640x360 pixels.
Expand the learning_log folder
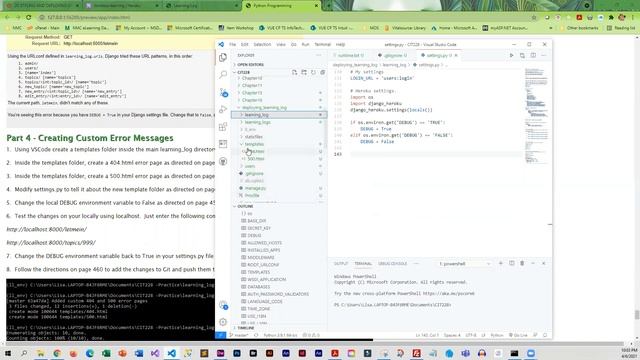(256, 115)
